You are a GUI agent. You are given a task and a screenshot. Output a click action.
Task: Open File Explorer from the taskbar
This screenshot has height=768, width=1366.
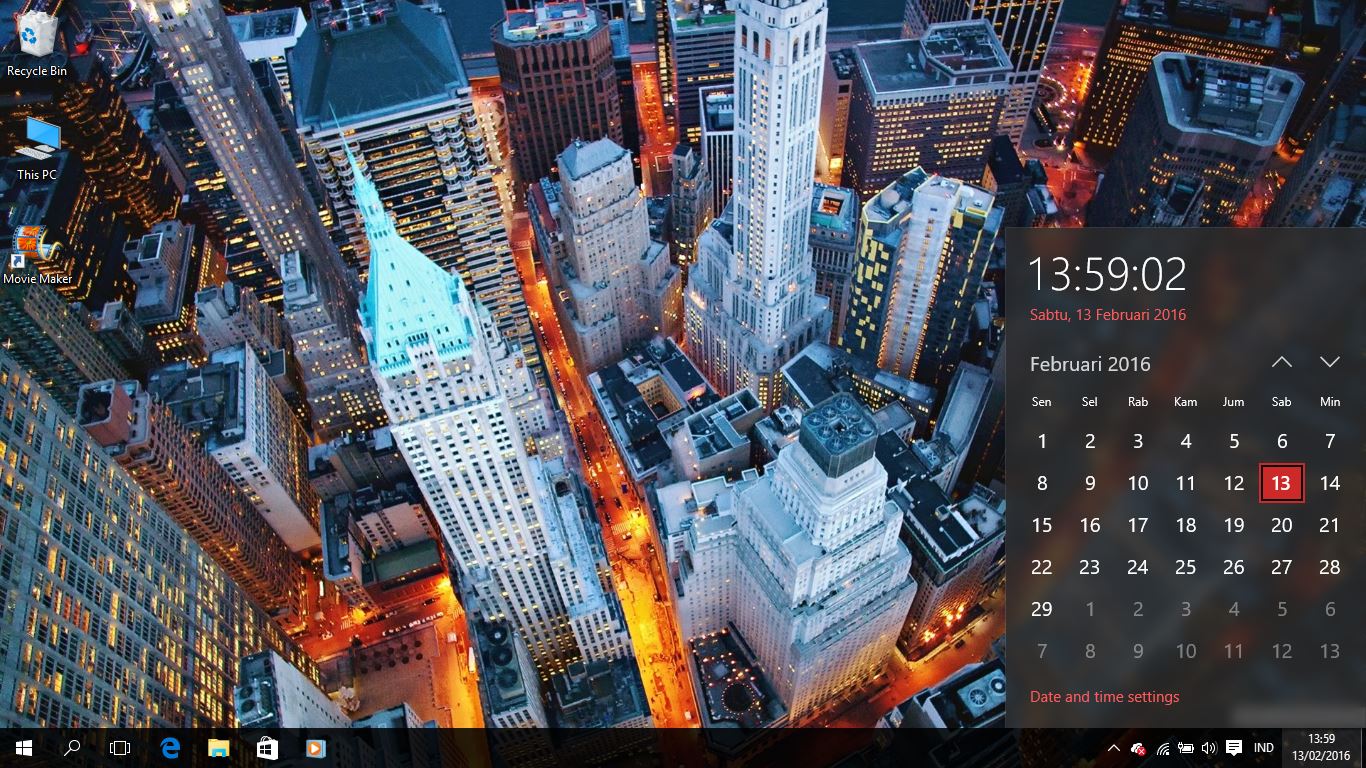coord(218,748)
